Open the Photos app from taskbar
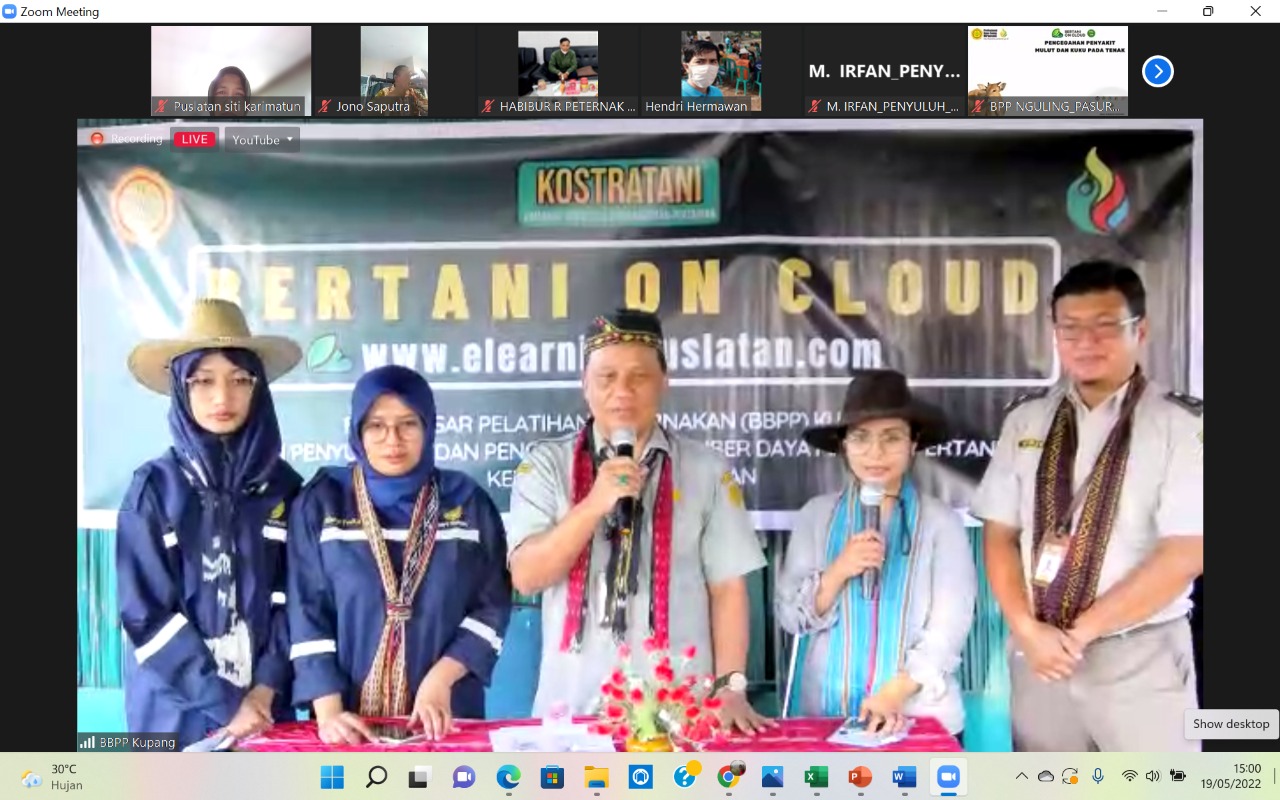The width and height of the screenshot is (1280, 800). [772, 777]
